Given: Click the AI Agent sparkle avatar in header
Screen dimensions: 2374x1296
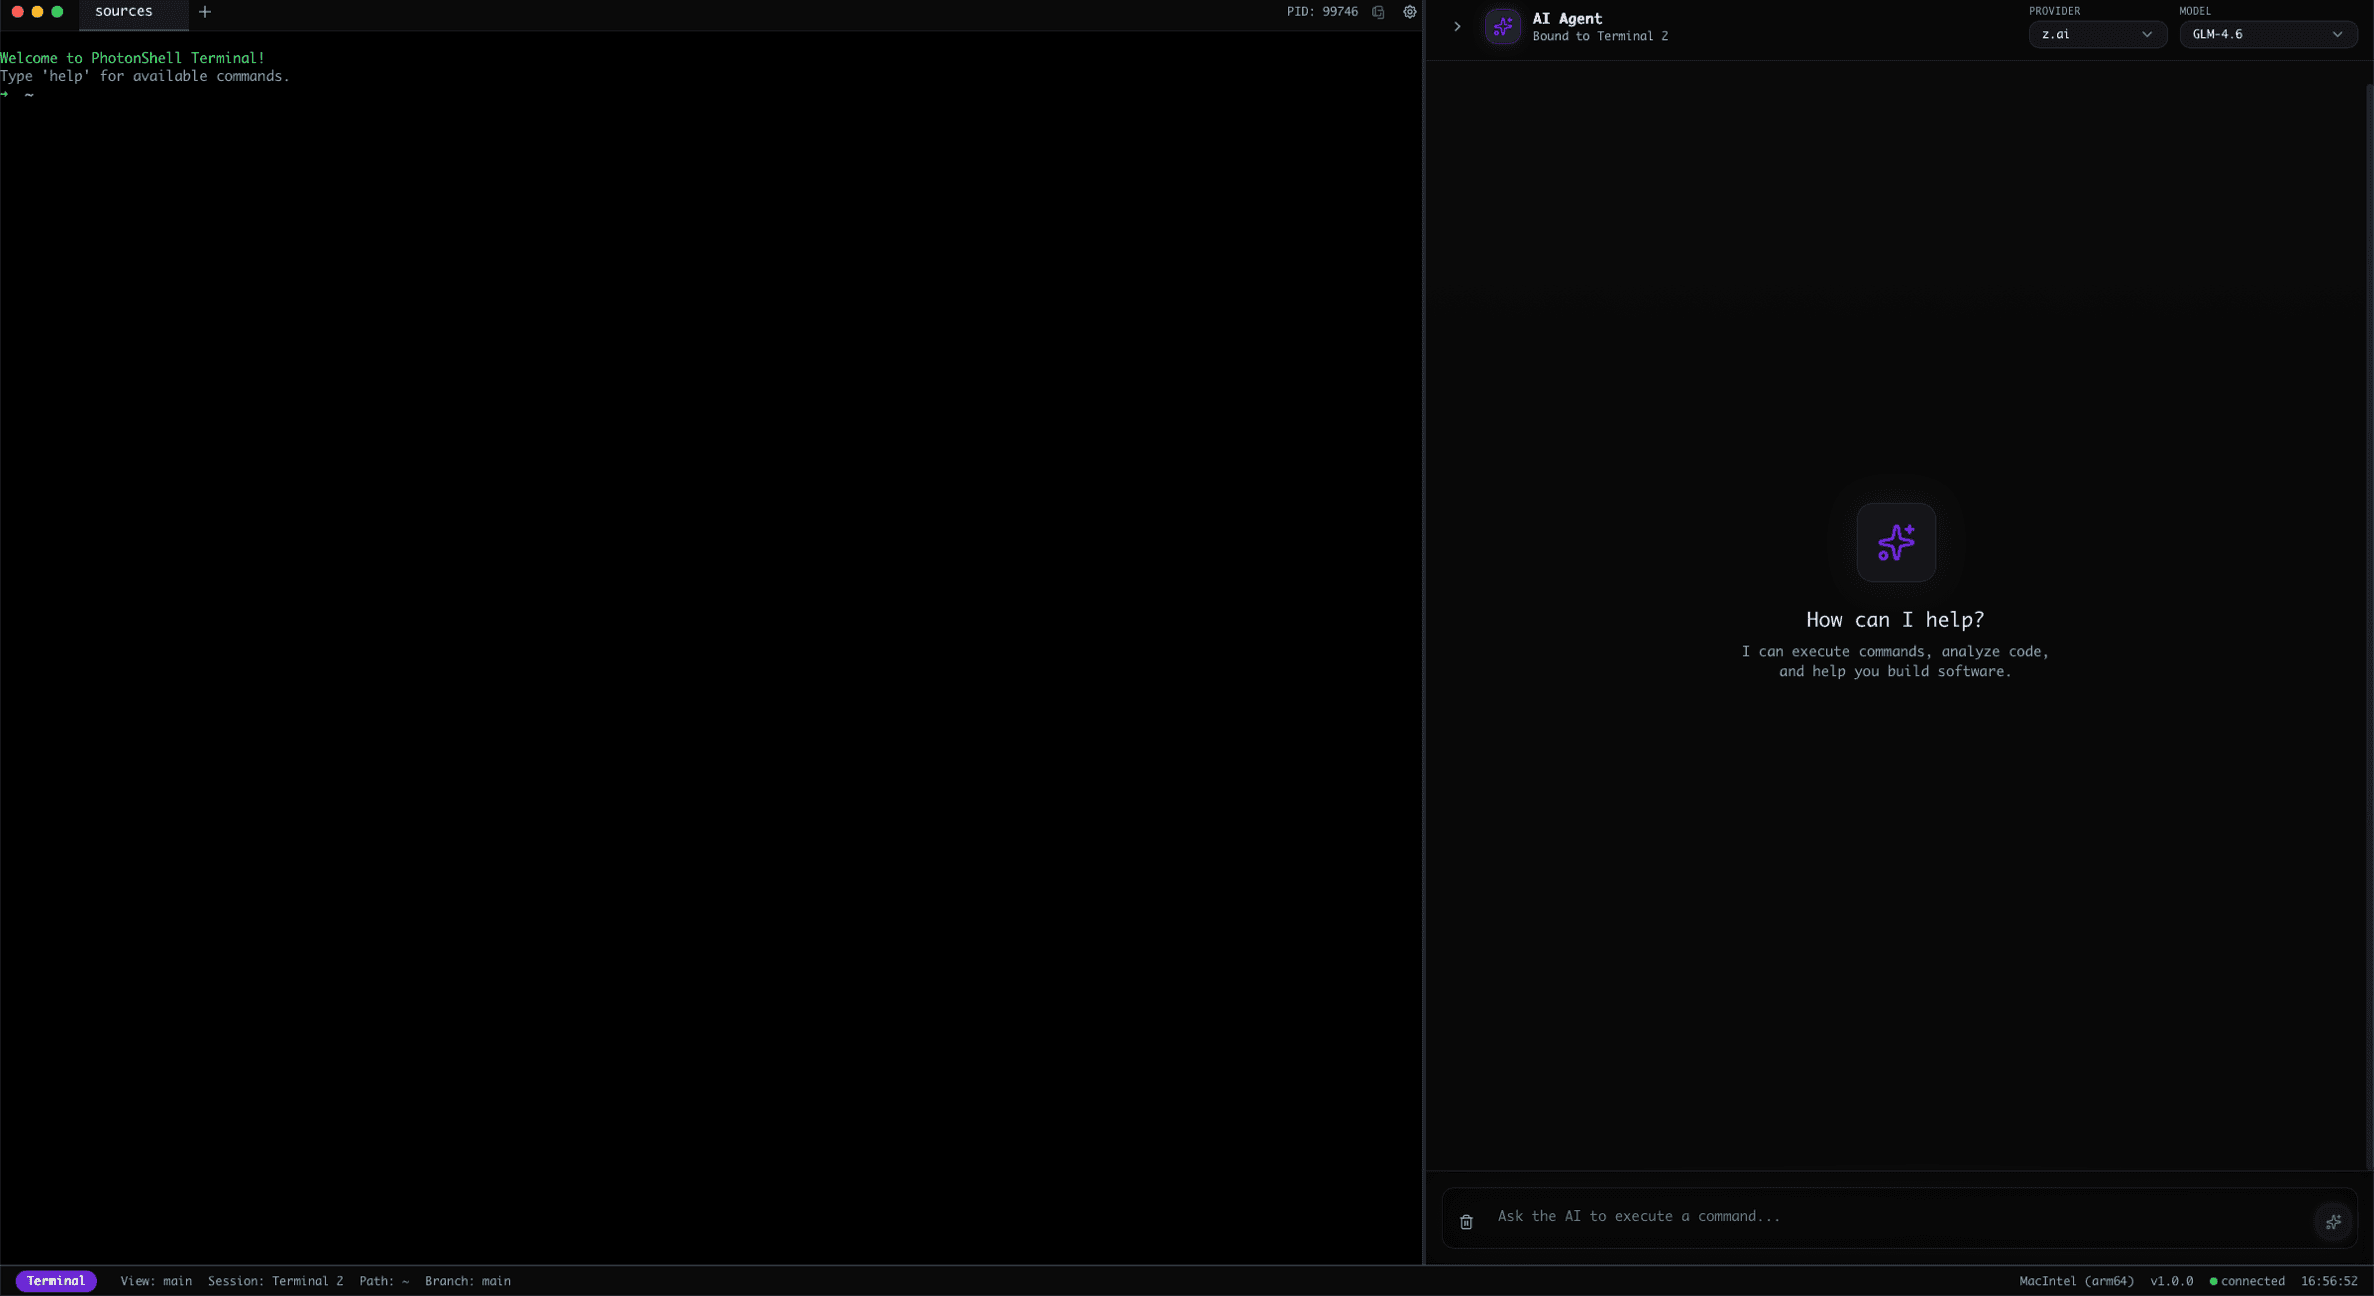Looking at the screenshot, I should coord(1503,27).
